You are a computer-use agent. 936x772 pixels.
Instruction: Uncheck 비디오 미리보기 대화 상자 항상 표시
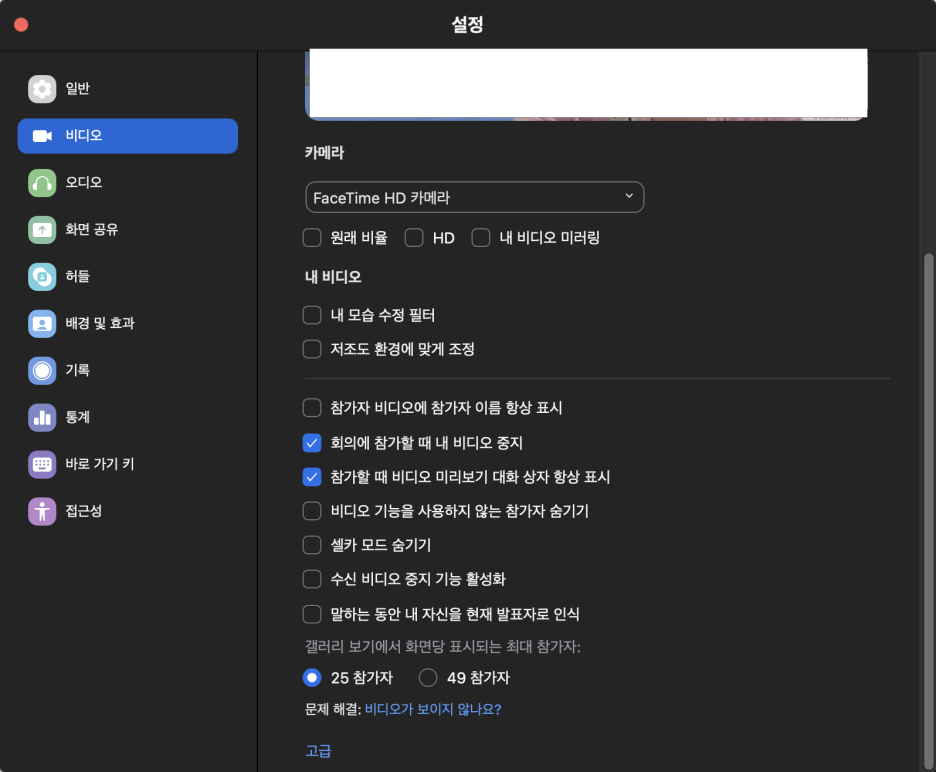point(312,477)
